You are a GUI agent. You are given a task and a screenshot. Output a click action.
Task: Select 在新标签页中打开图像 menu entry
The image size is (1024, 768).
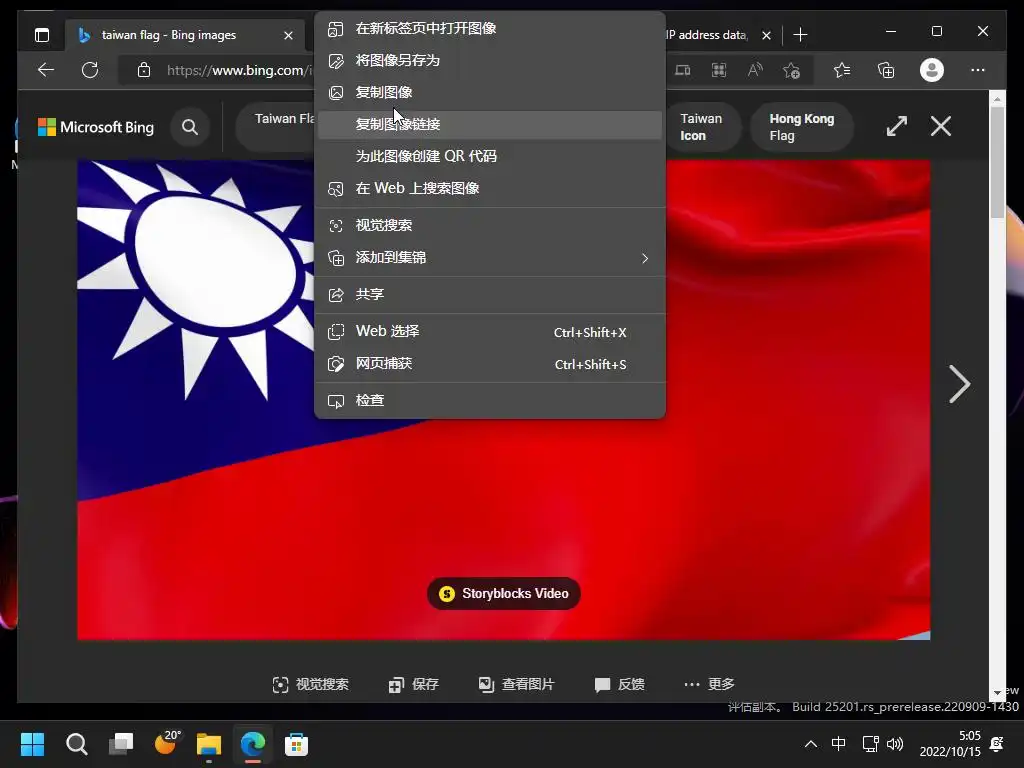click(490, 28)
